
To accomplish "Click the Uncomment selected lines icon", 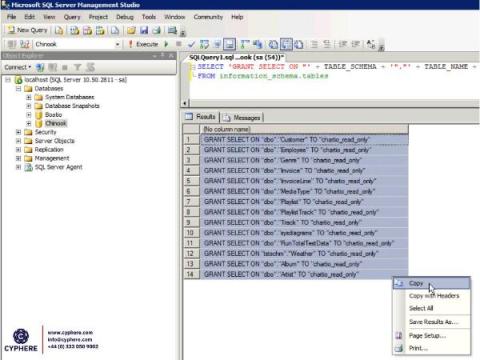I will pos(327,44).
